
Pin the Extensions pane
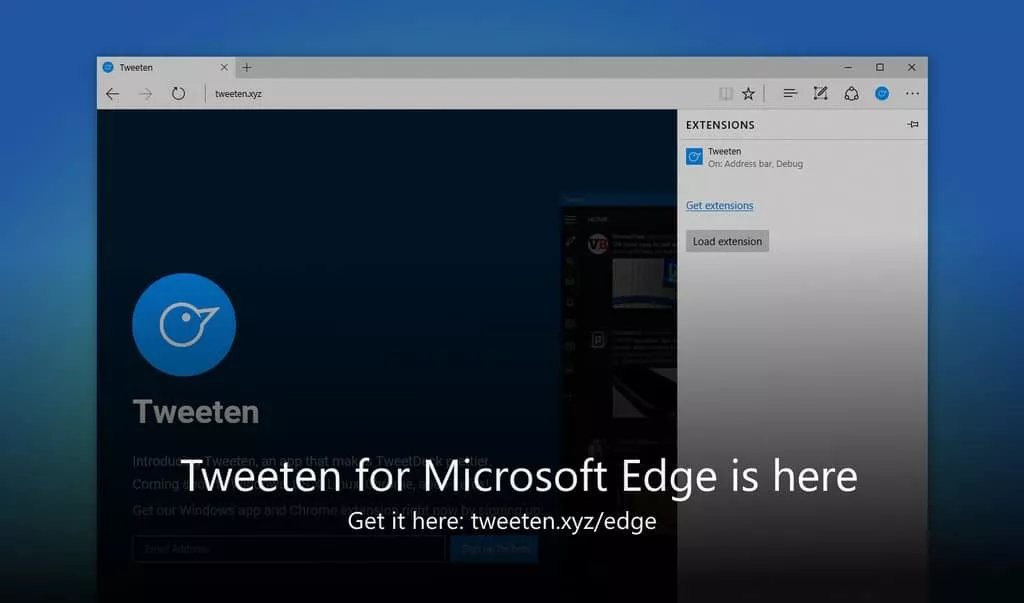point(913,124)
